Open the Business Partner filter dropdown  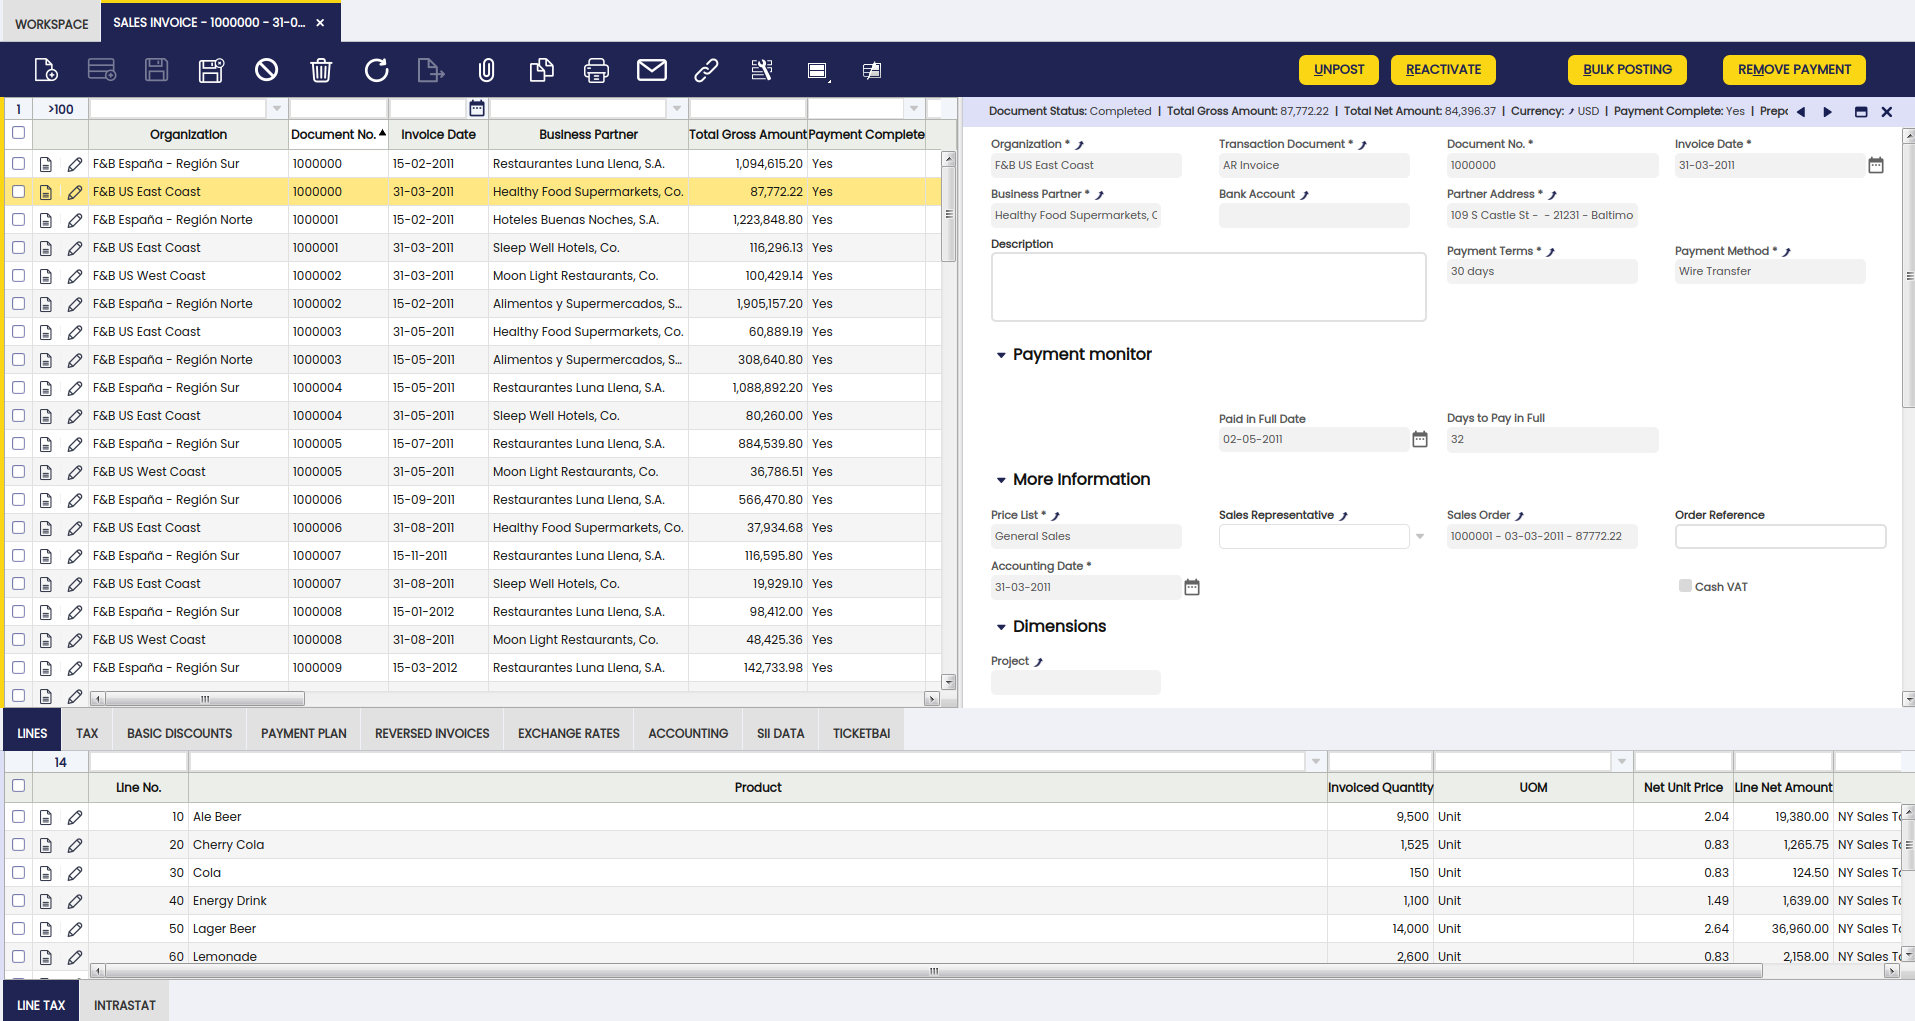pyautogui.click(x=677, y=108)
